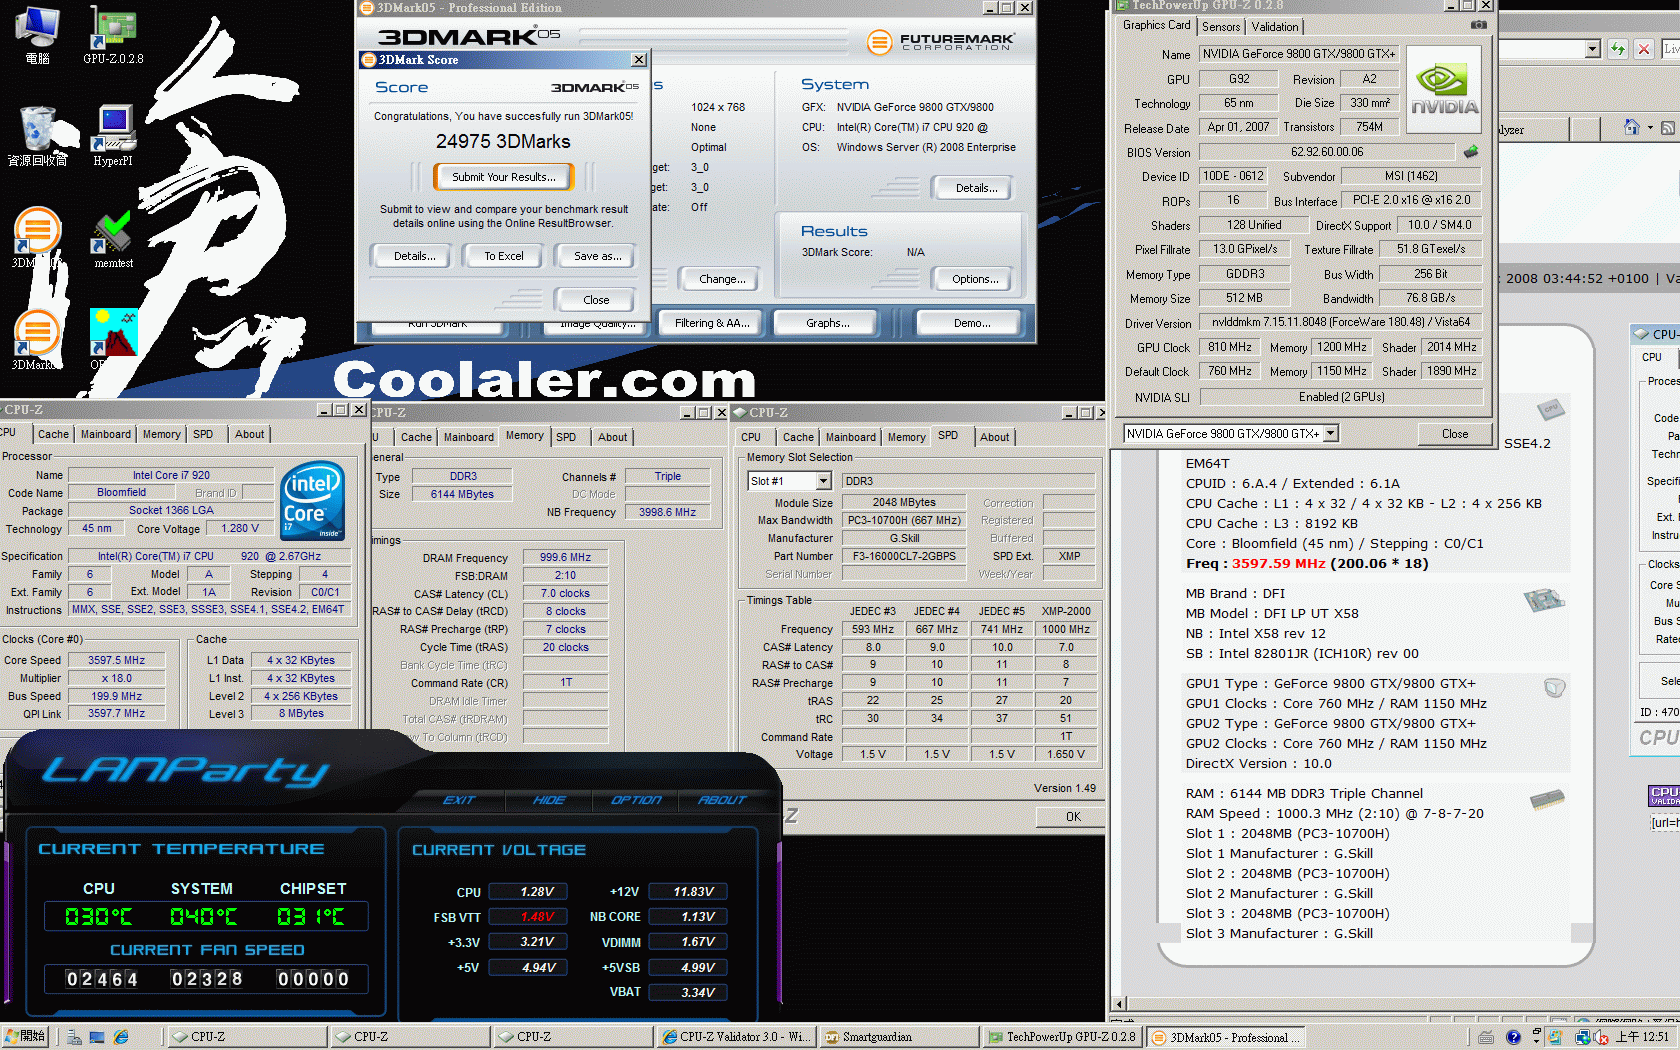Click the horizontal scrollbar left arrow in browser
The height and width of the screenshot is (1050, 1680).
pyautogui.click(x=1120, y=1004)
